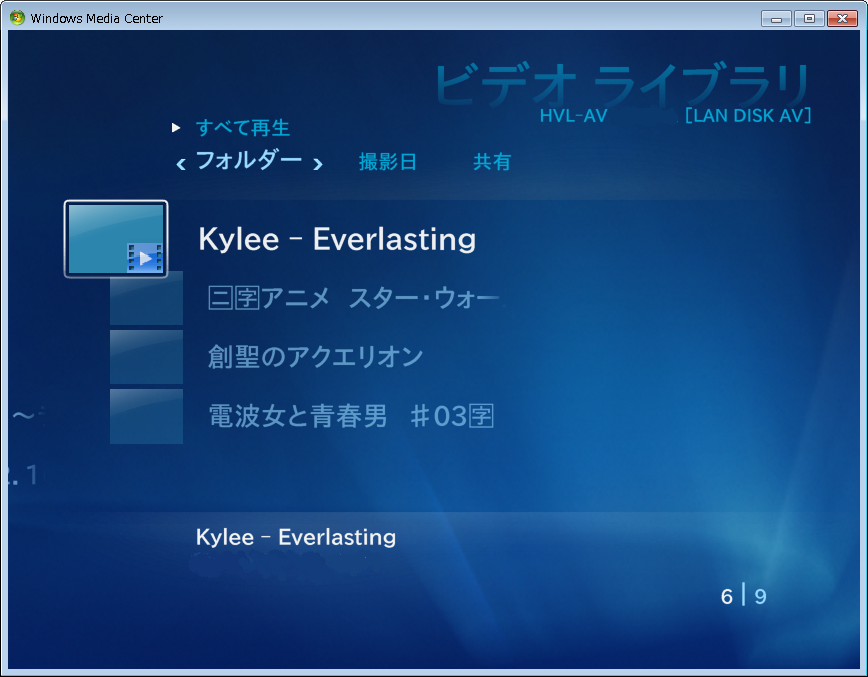The height and width of the screenshot is (677, 868).
Task: Select the フォルダー view tab
Action: (249, 161)
